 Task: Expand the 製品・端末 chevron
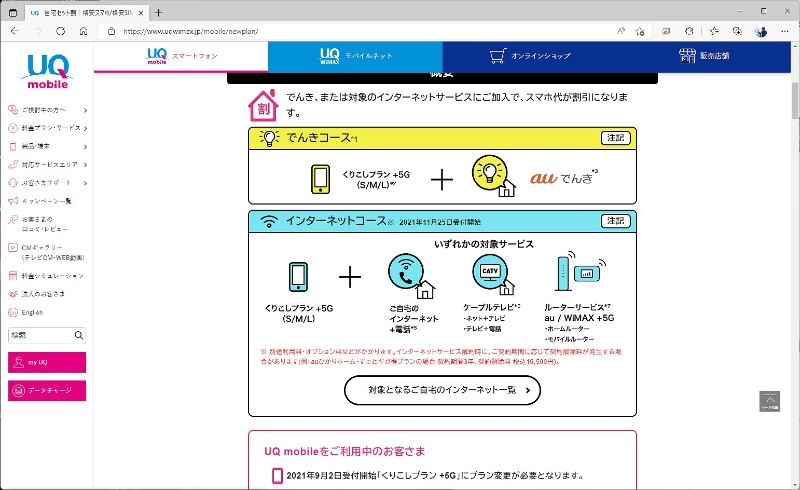pos(85,146)
